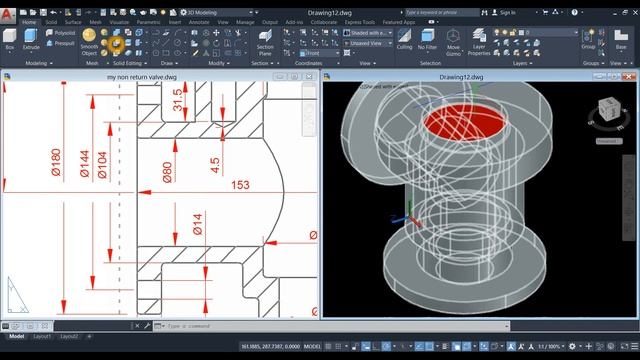Click the command line customize wrench icon
The image size is (640, 360).
(x=147, y=326)
